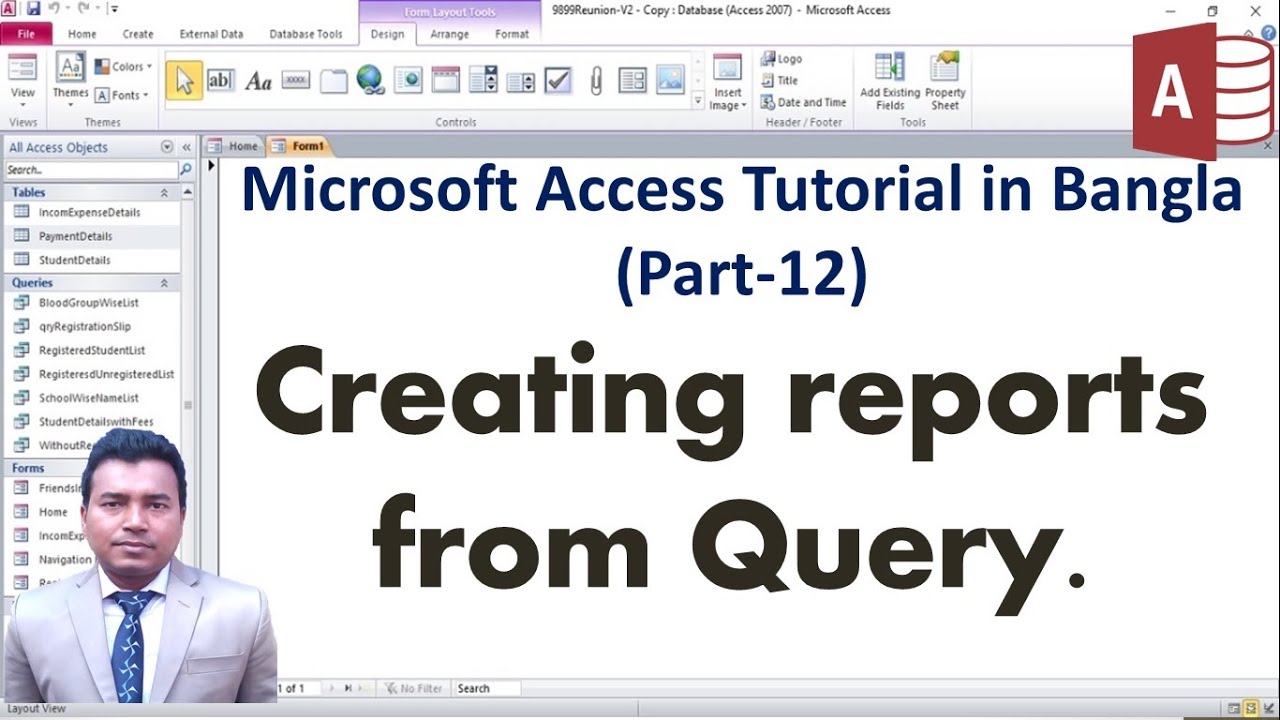Open the Colors dropdown

coord(124,67)
